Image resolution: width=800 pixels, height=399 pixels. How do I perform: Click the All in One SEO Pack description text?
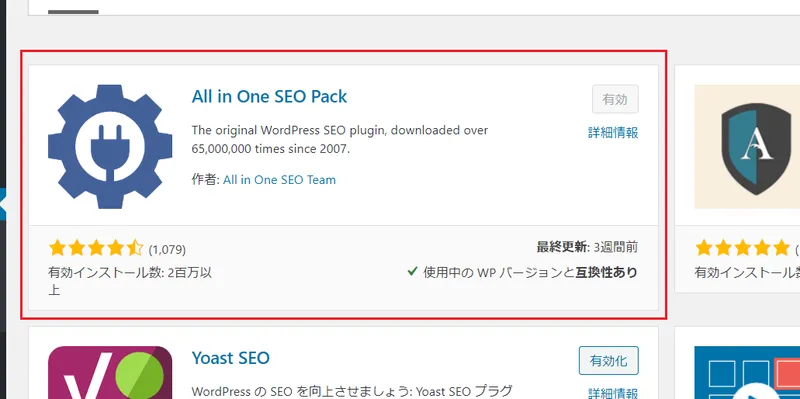340,139
